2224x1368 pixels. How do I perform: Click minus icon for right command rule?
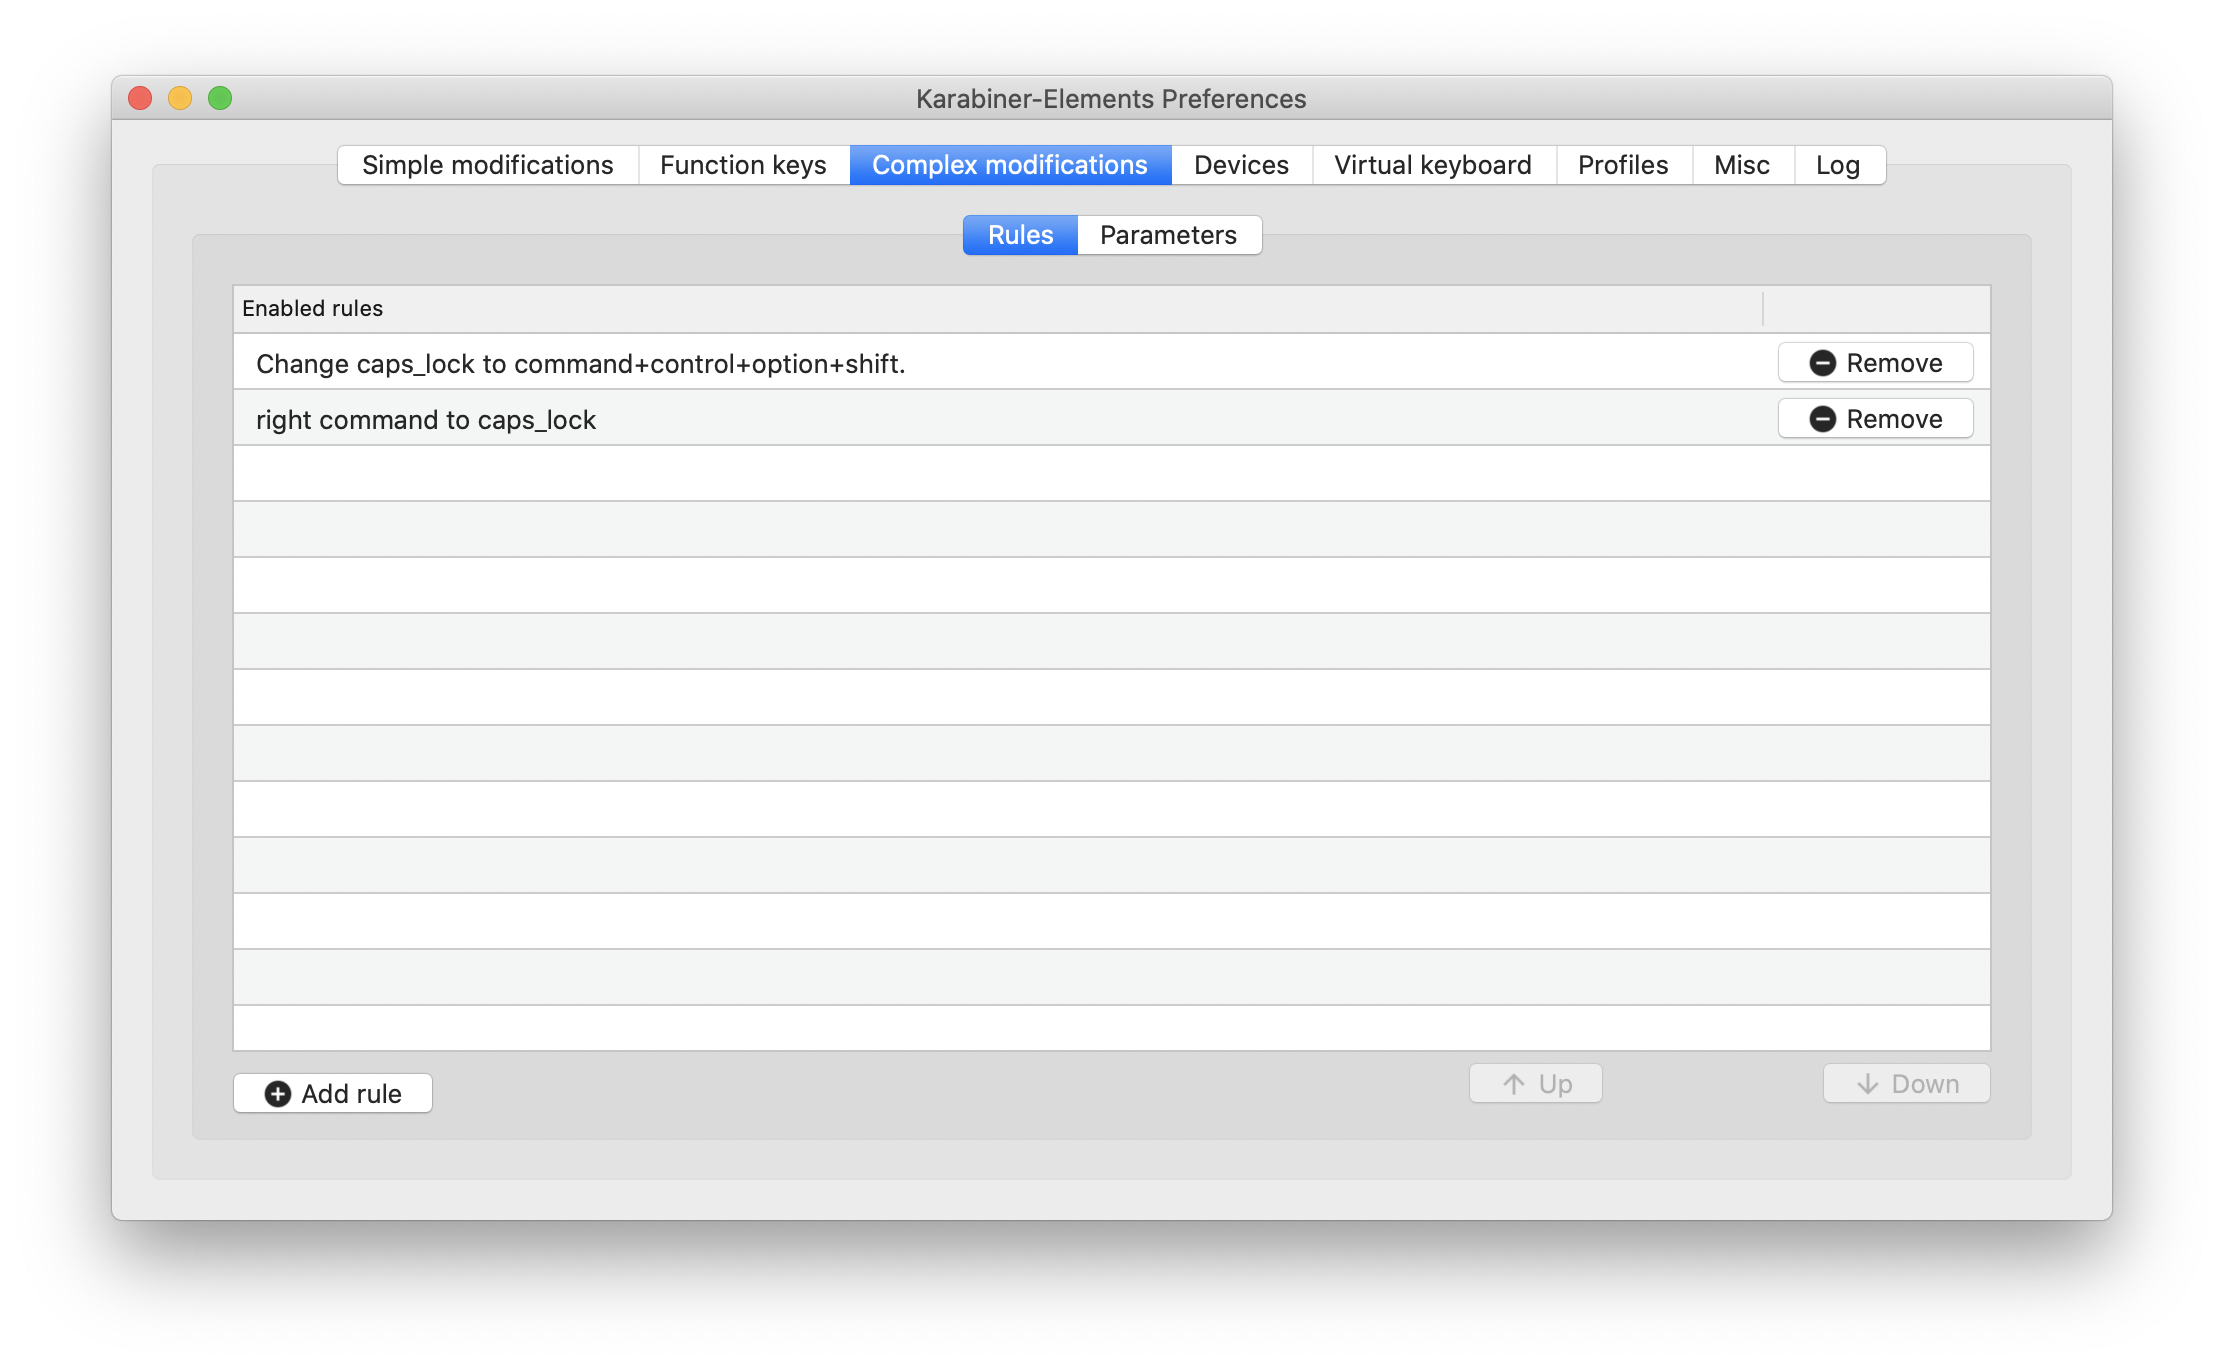click(1822, 419)
